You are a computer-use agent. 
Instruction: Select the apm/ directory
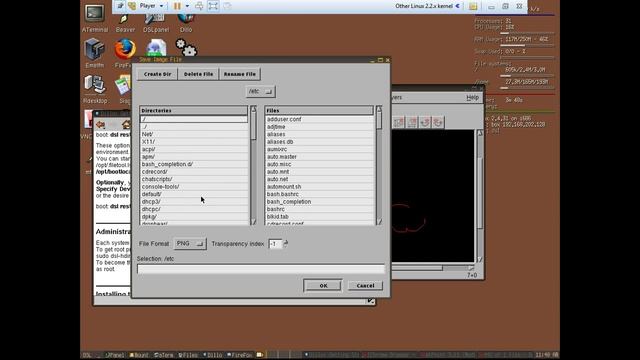(193, 157)
